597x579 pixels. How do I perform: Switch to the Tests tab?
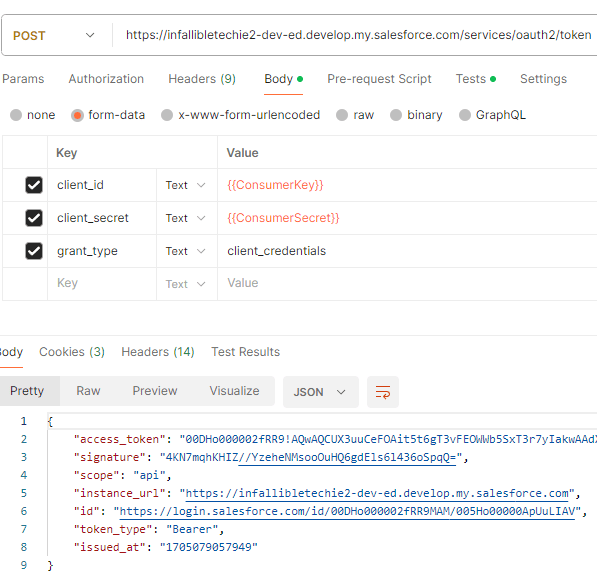[476, 79]
